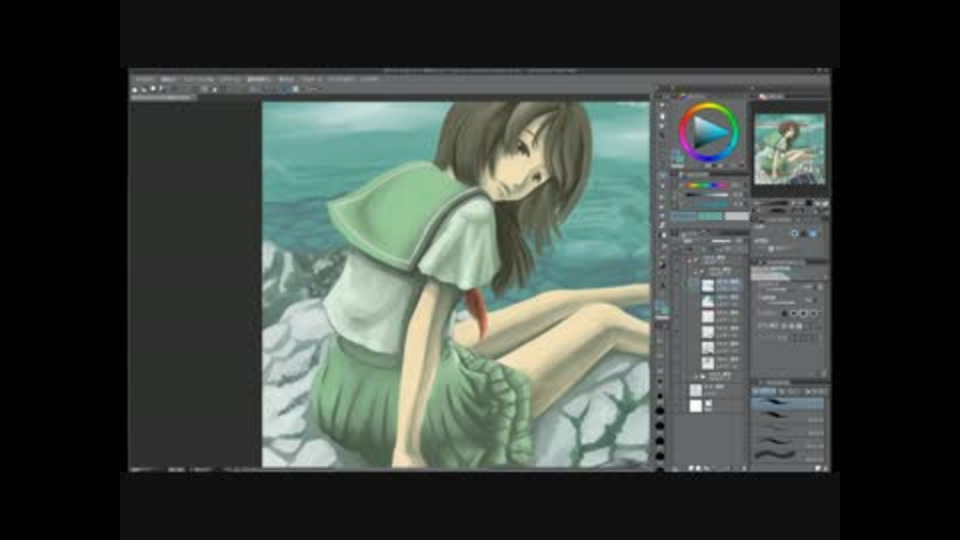
Task: Adjust the black-to-white slider under the hue slider
Action: tap(705, 195)
